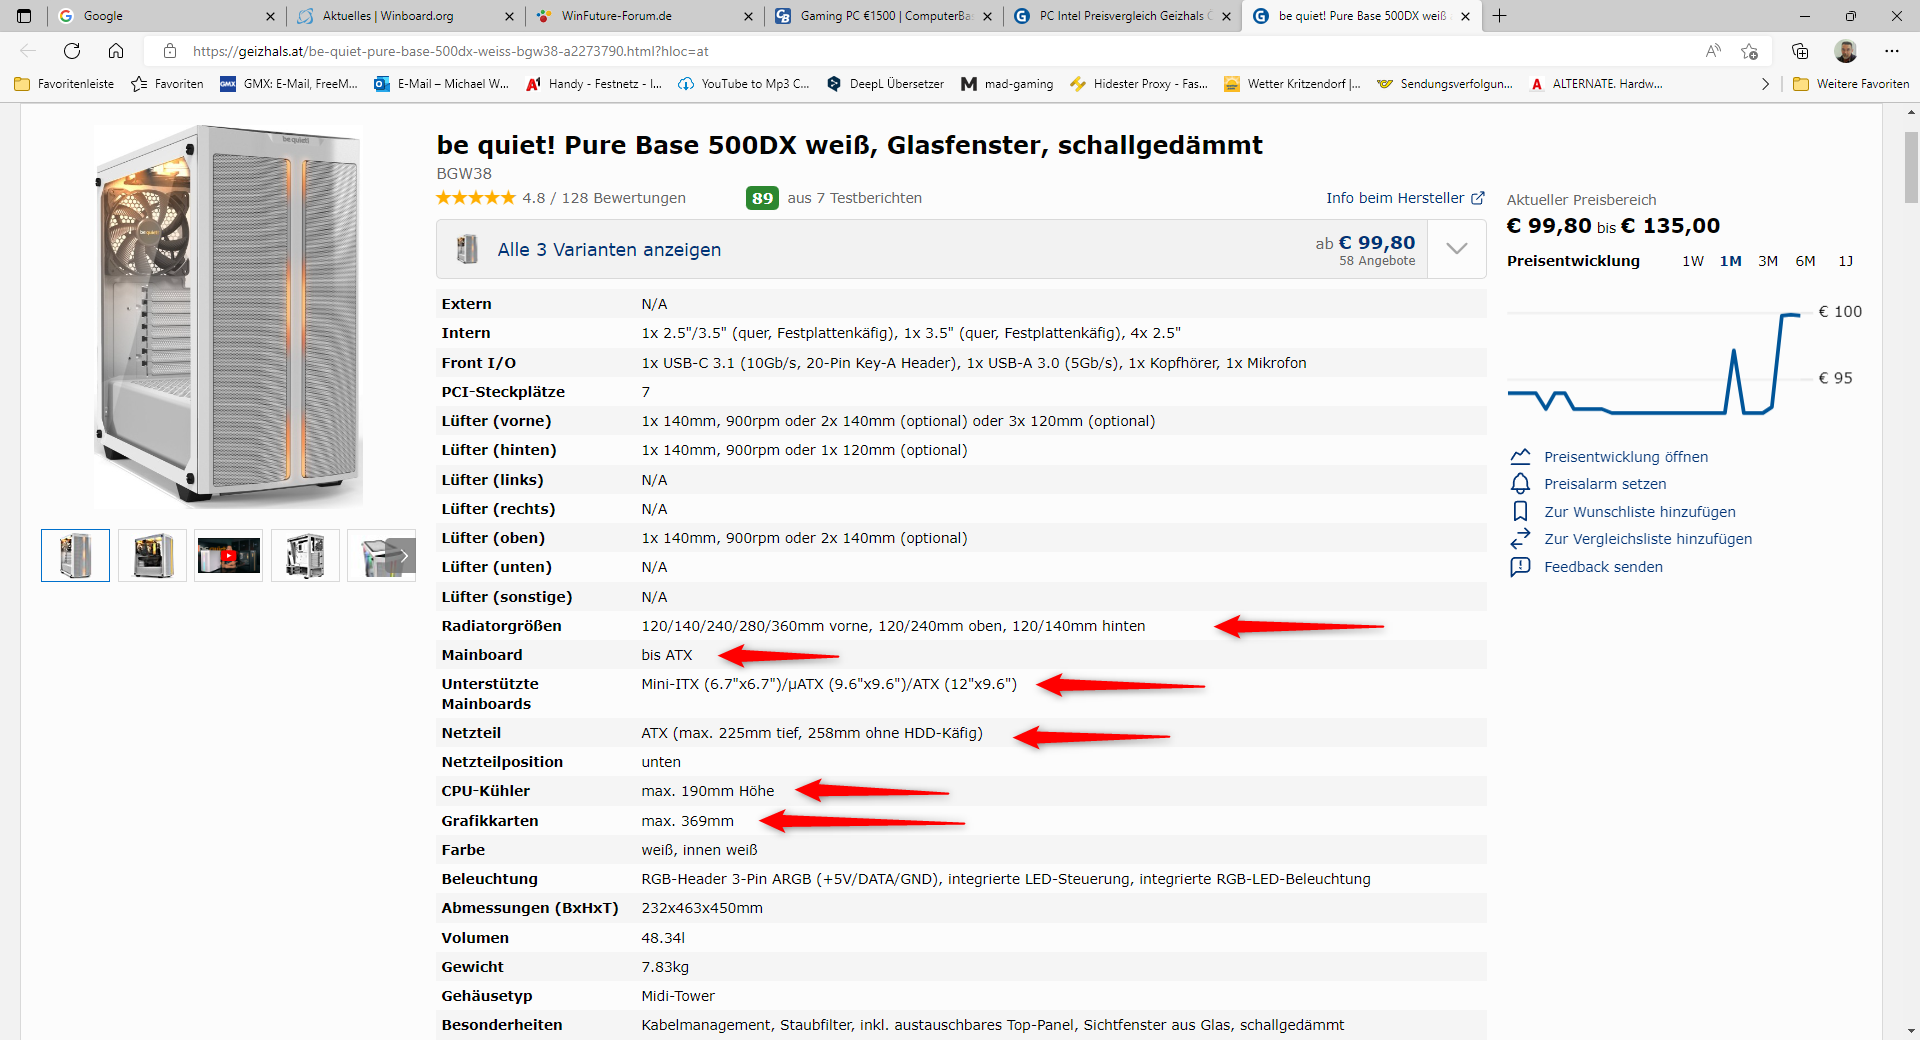The width and height of the screenshot is (1920, 1040).
Task: Select 1J price history range
Action: pos(1845,261)
